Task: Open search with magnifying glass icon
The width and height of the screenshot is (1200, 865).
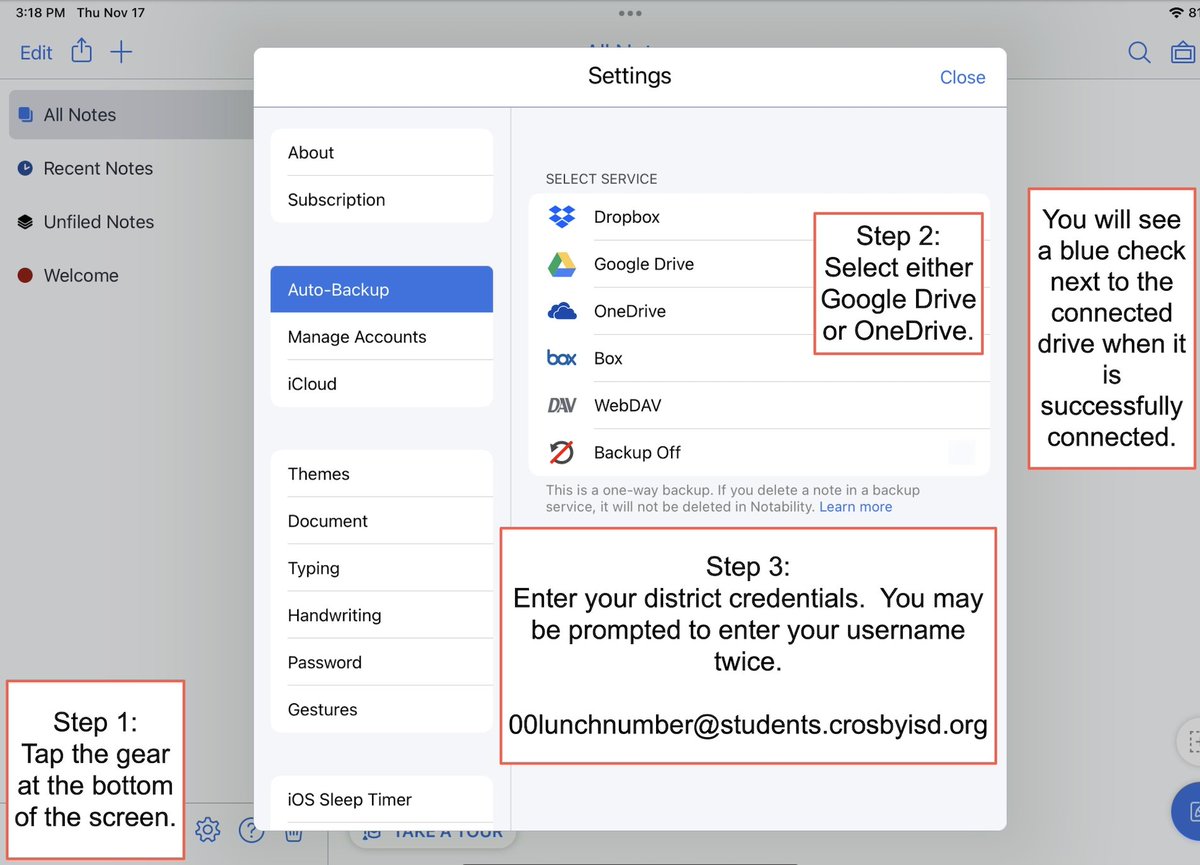Action: point(1139,53)
